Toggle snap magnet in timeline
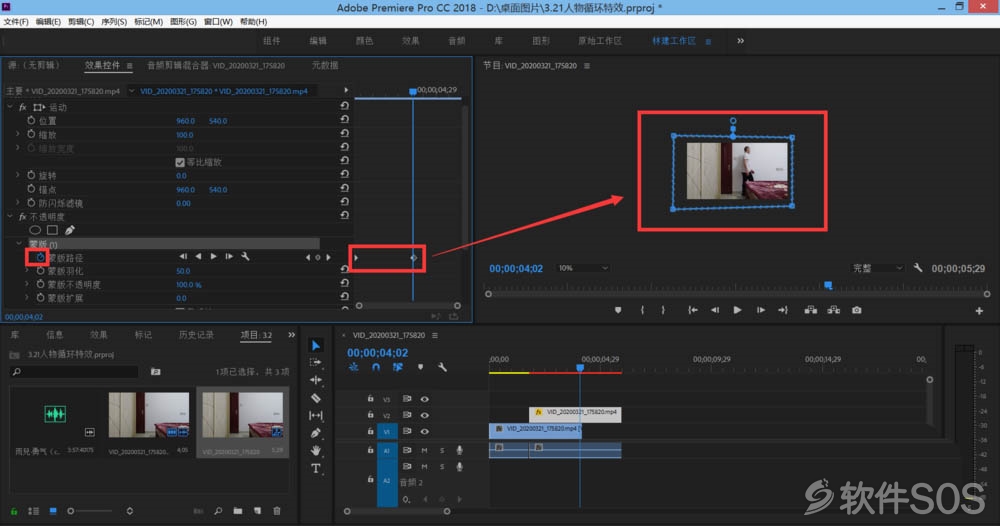The width and height of the screenshot is (1000, 526). pyautogui.click(x=376, y=367)
